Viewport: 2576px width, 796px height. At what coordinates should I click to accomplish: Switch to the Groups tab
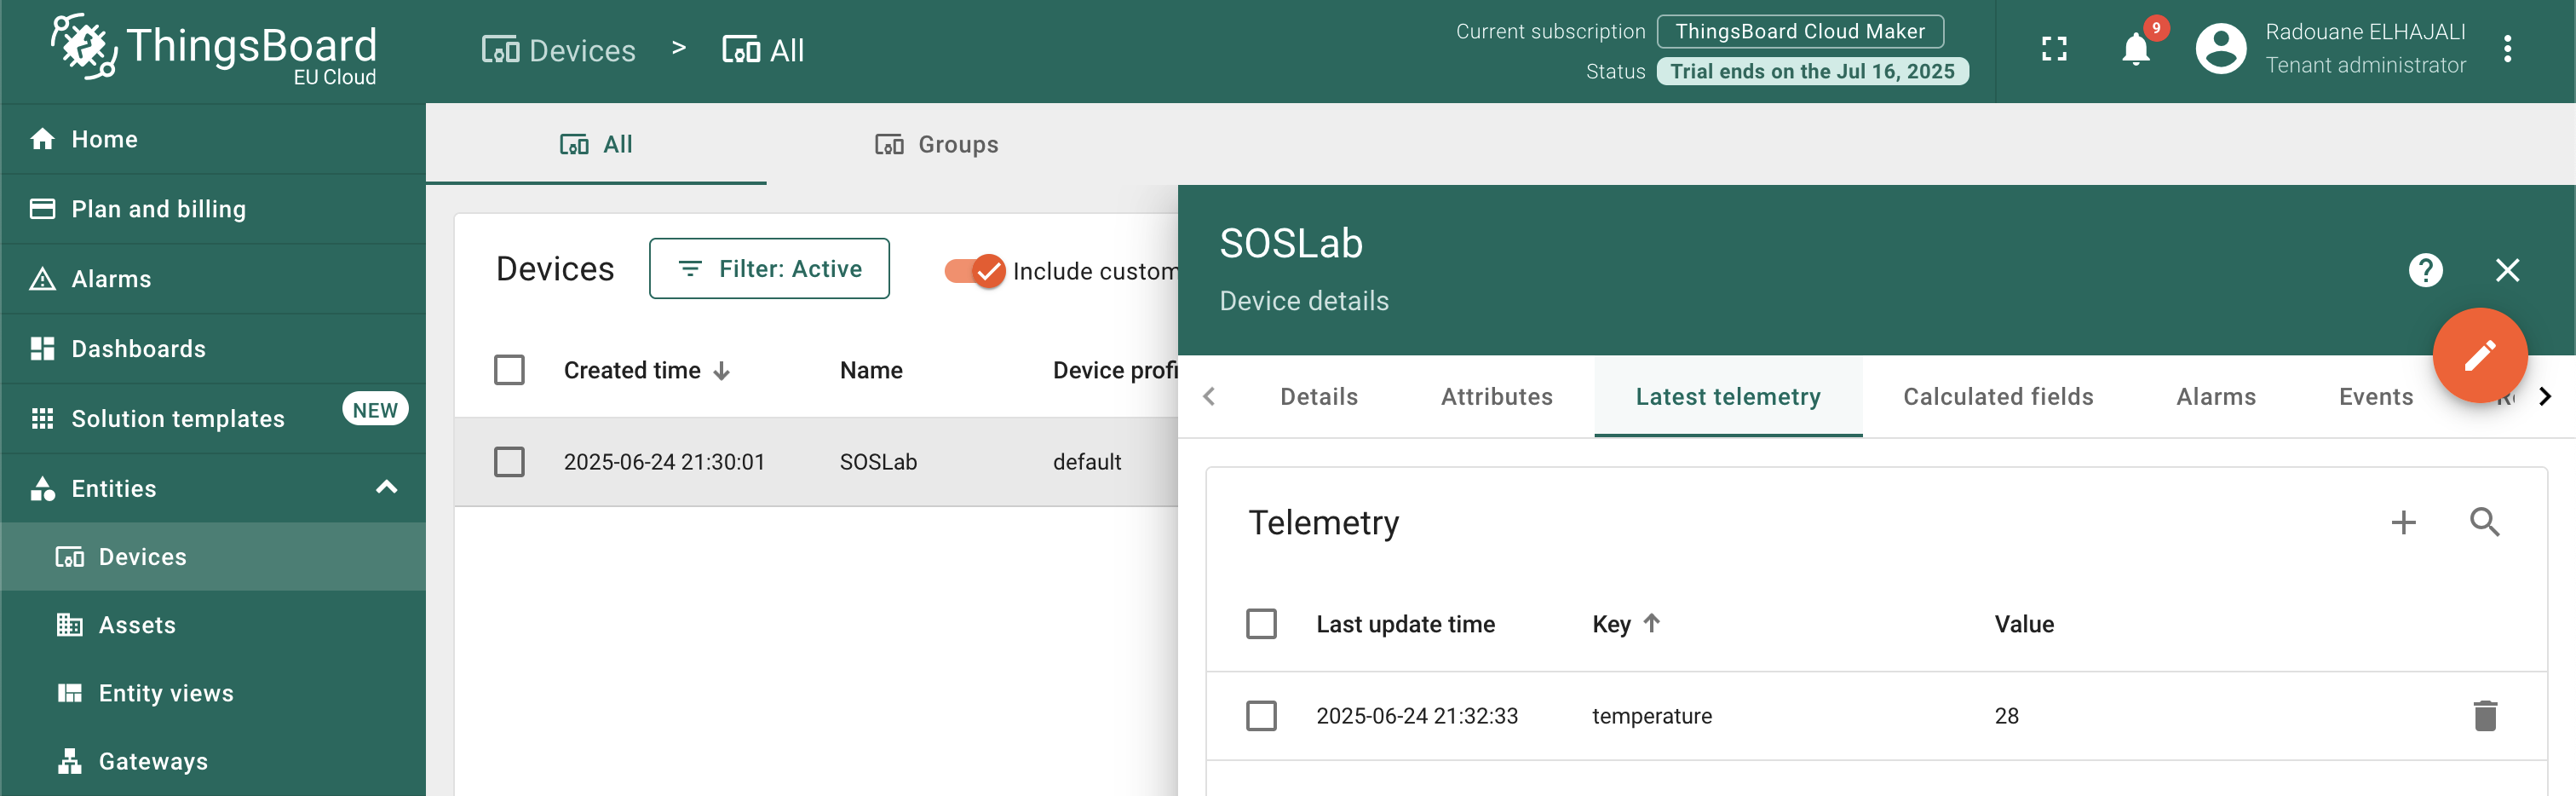[937, 144]
